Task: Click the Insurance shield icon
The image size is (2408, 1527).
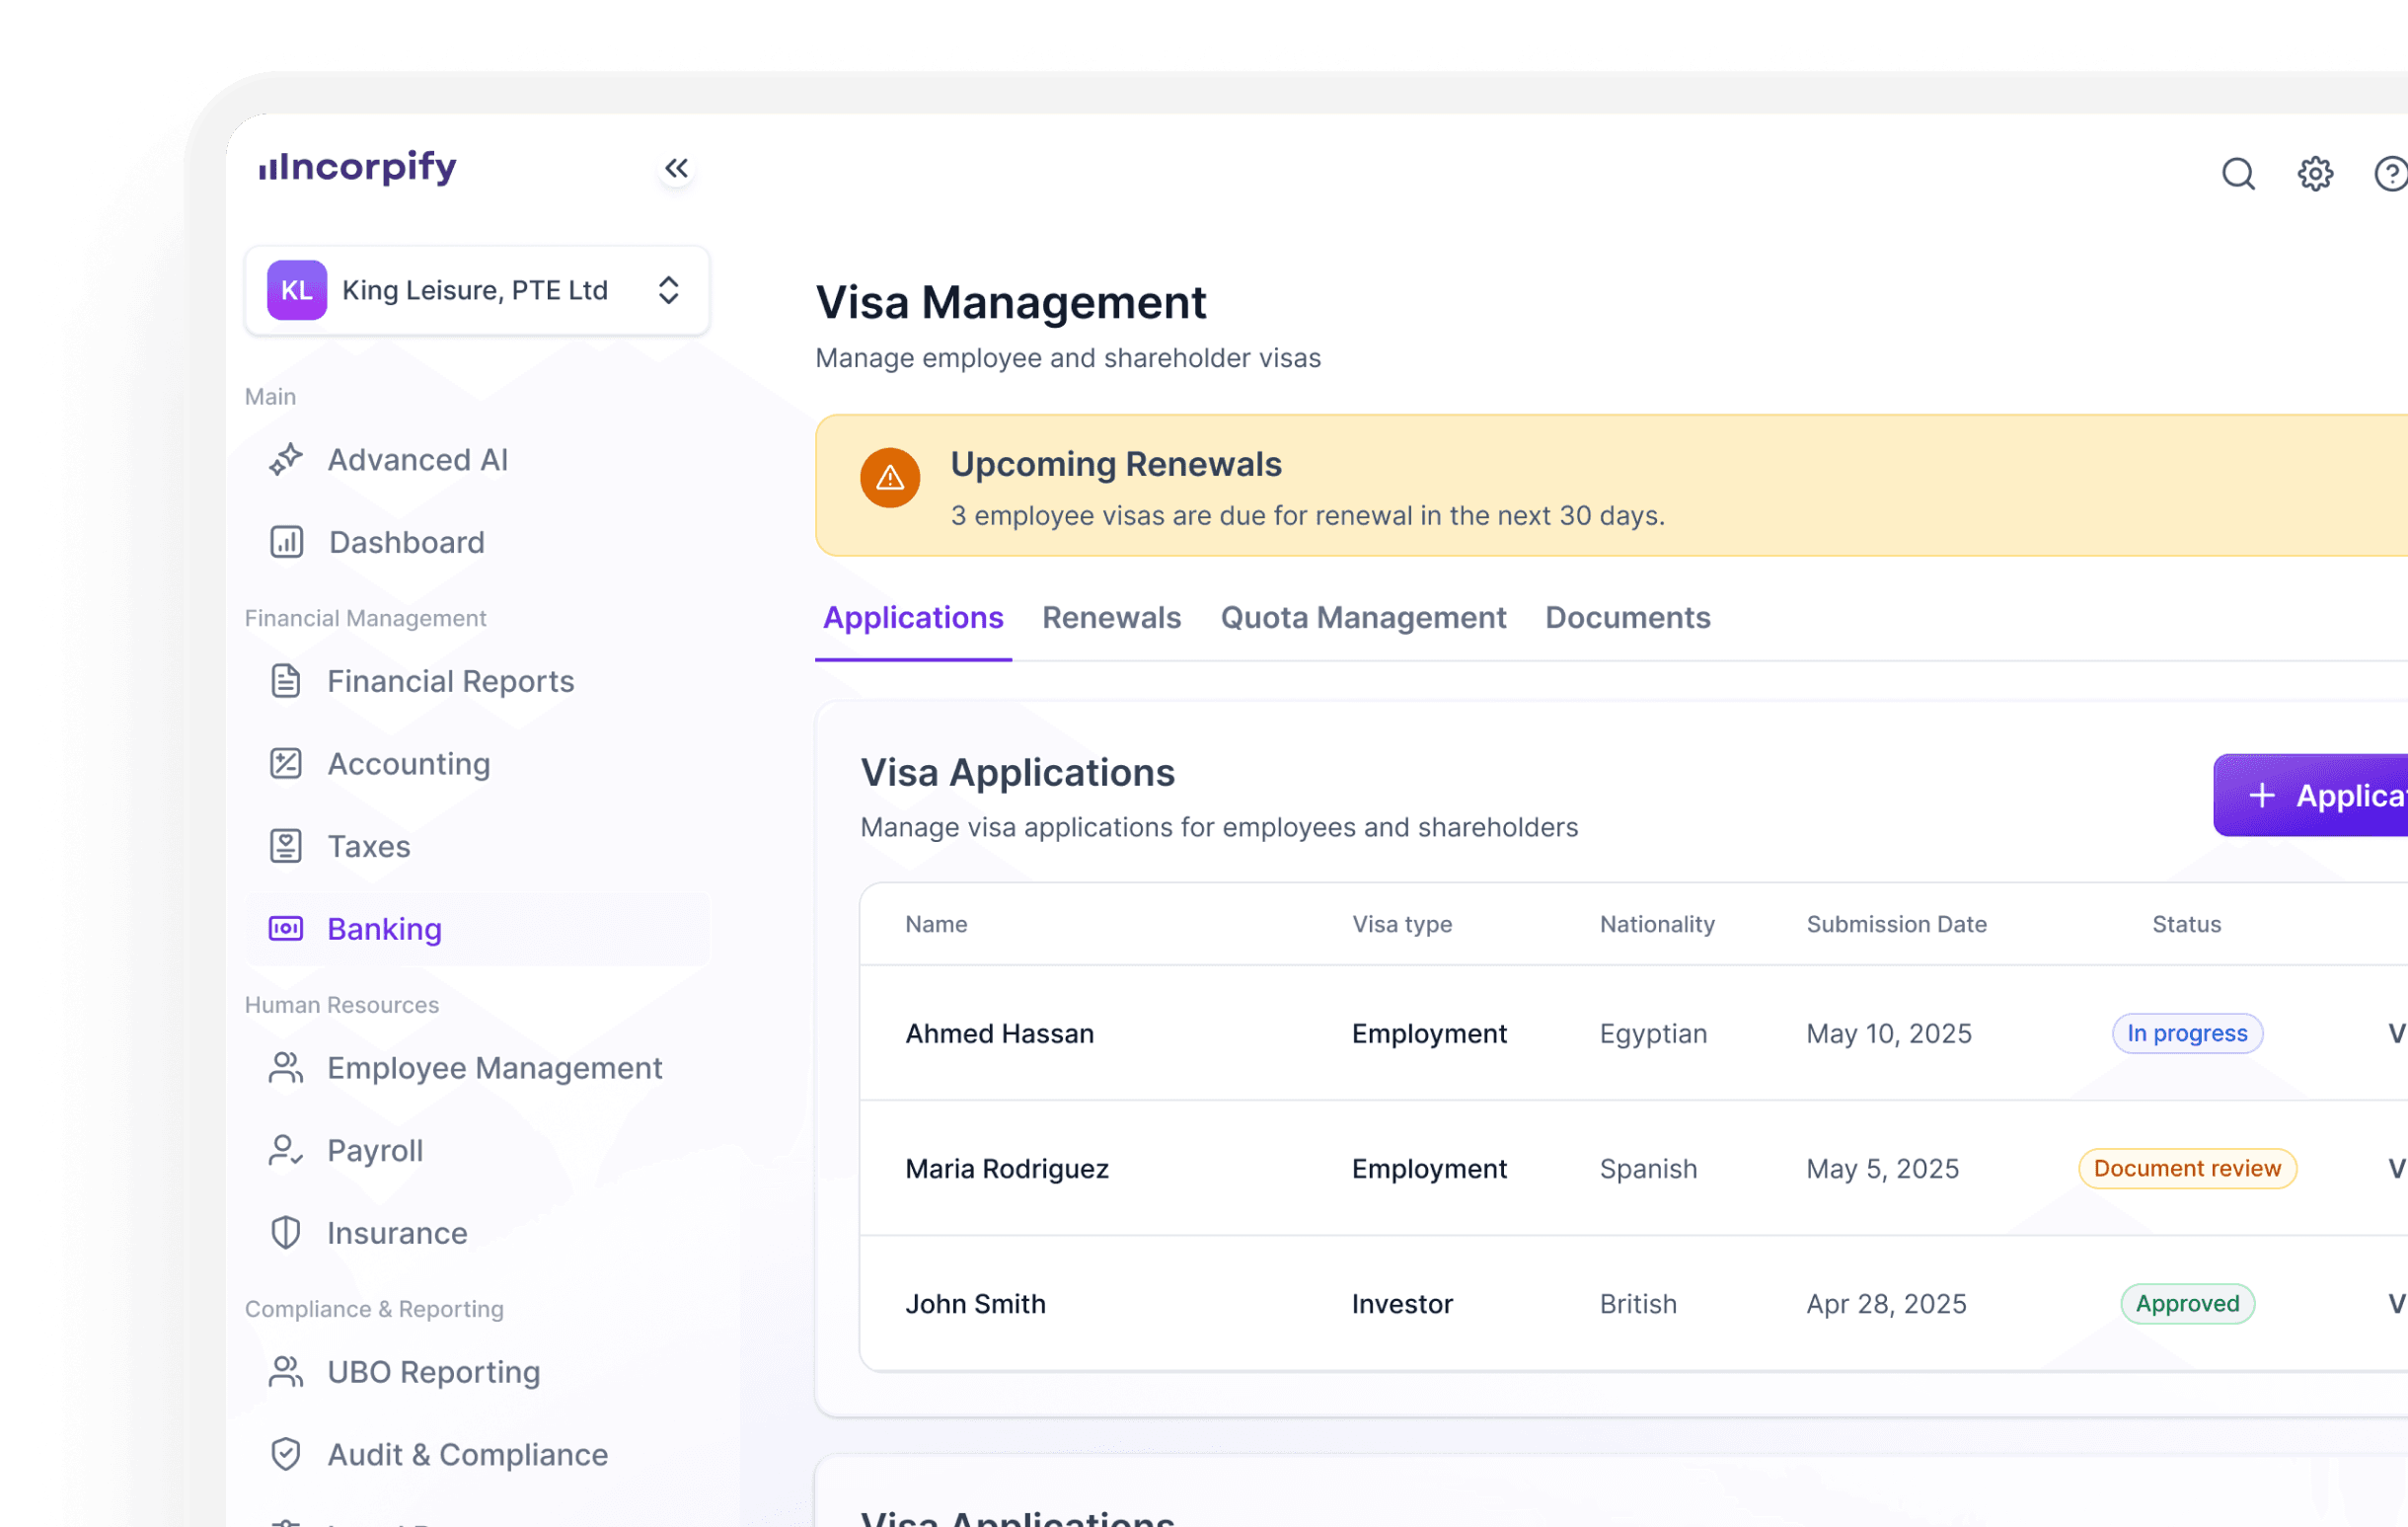Action: (x=286, y=1232)
